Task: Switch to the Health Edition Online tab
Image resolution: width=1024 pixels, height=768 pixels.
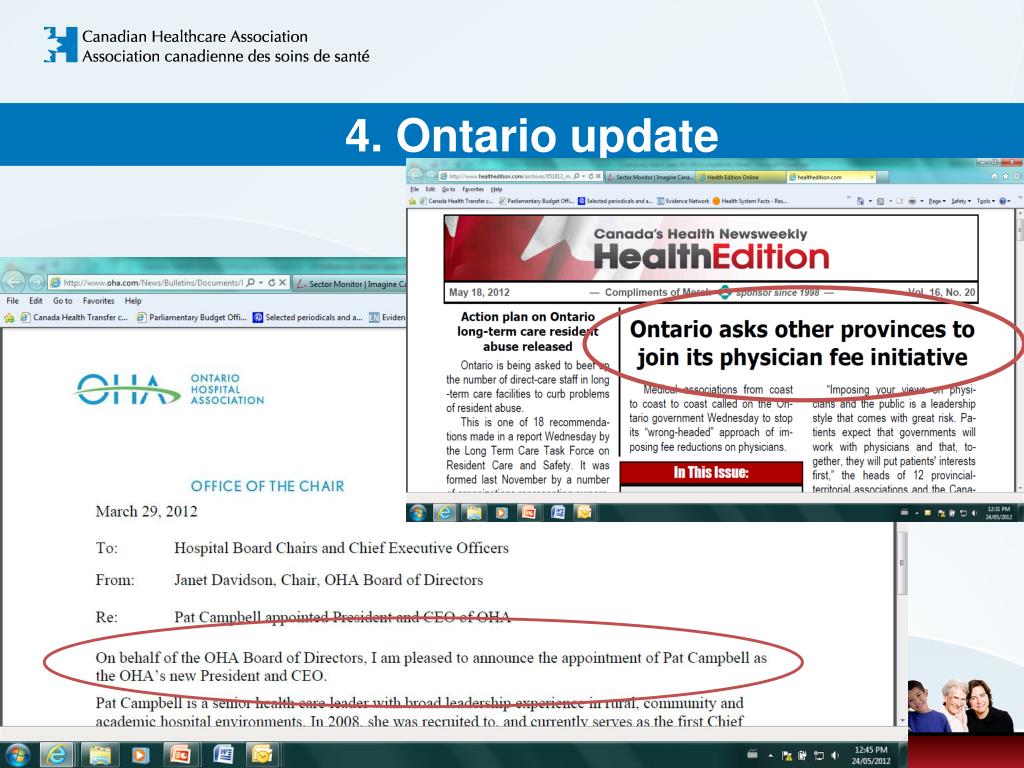Action: [740, 177]
